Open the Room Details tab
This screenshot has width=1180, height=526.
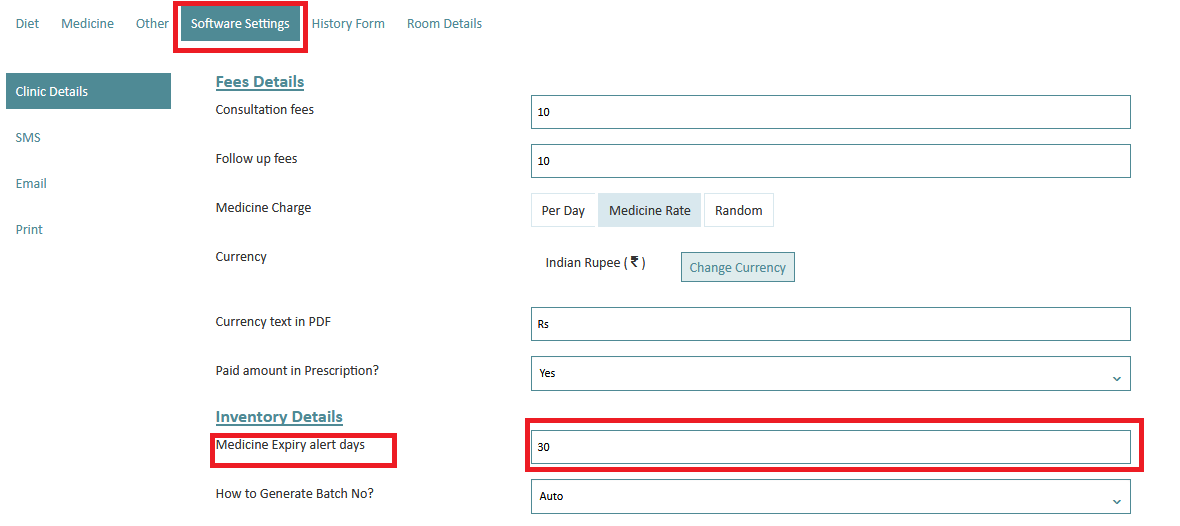click(x=444, y=23)
